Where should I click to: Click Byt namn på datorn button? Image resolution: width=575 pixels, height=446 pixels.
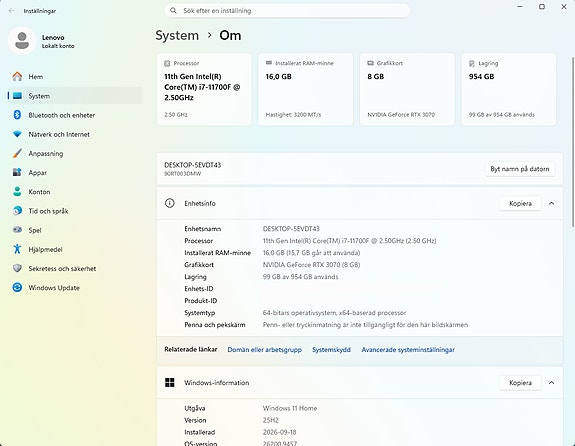pyautogui.click(x=520, y=169)
